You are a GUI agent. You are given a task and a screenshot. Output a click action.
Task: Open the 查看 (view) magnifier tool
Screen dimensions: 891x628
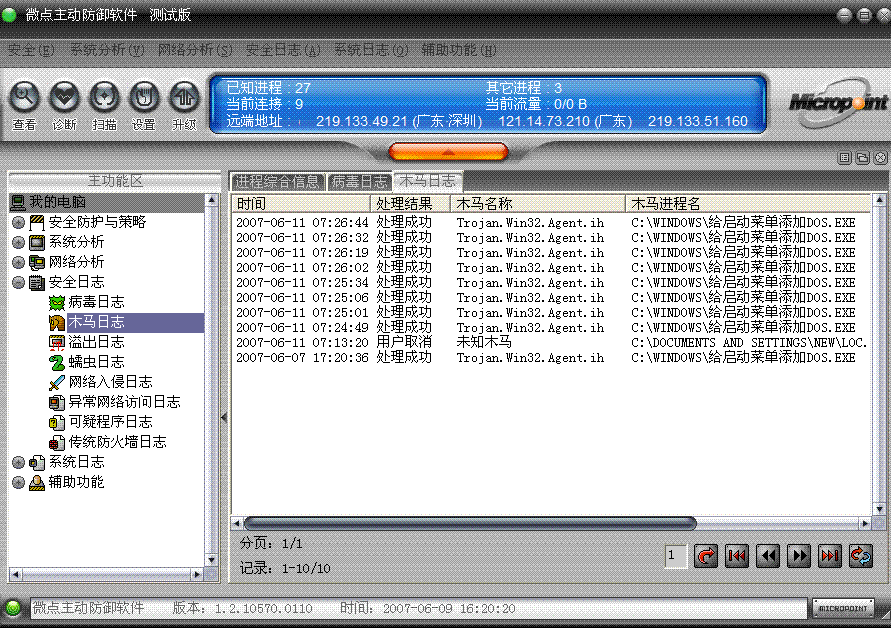click(24, 98)
